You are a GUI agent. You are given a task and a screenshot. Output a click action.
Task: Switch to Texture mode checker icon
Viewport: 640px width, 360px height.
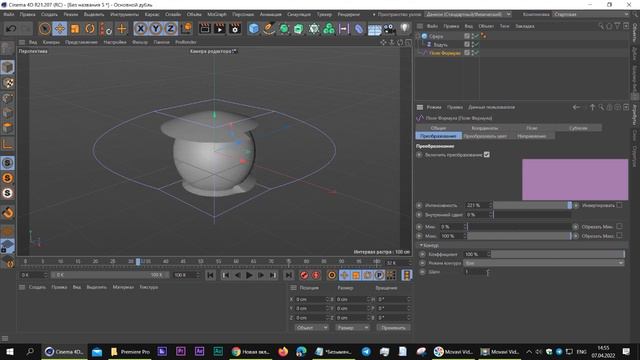[x=7, y=83]
